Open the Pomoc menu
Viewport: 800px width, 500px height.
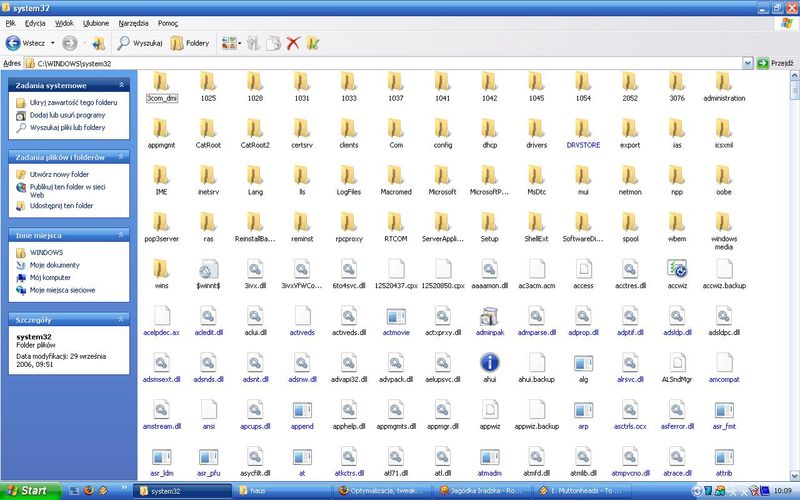click(168, 23)
